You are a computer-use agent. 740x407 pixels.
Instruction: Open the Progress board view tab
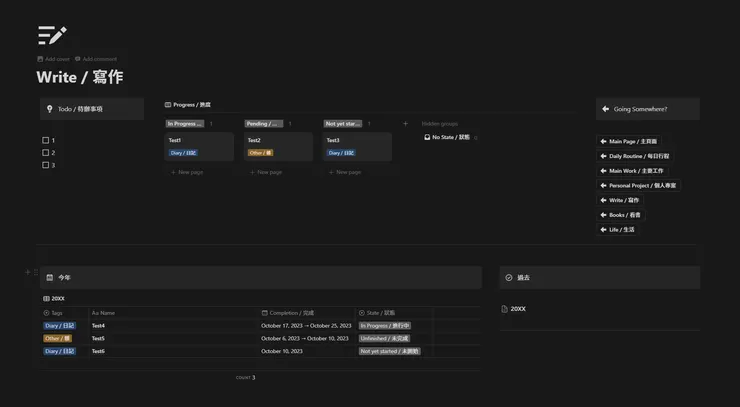(188, 105)
